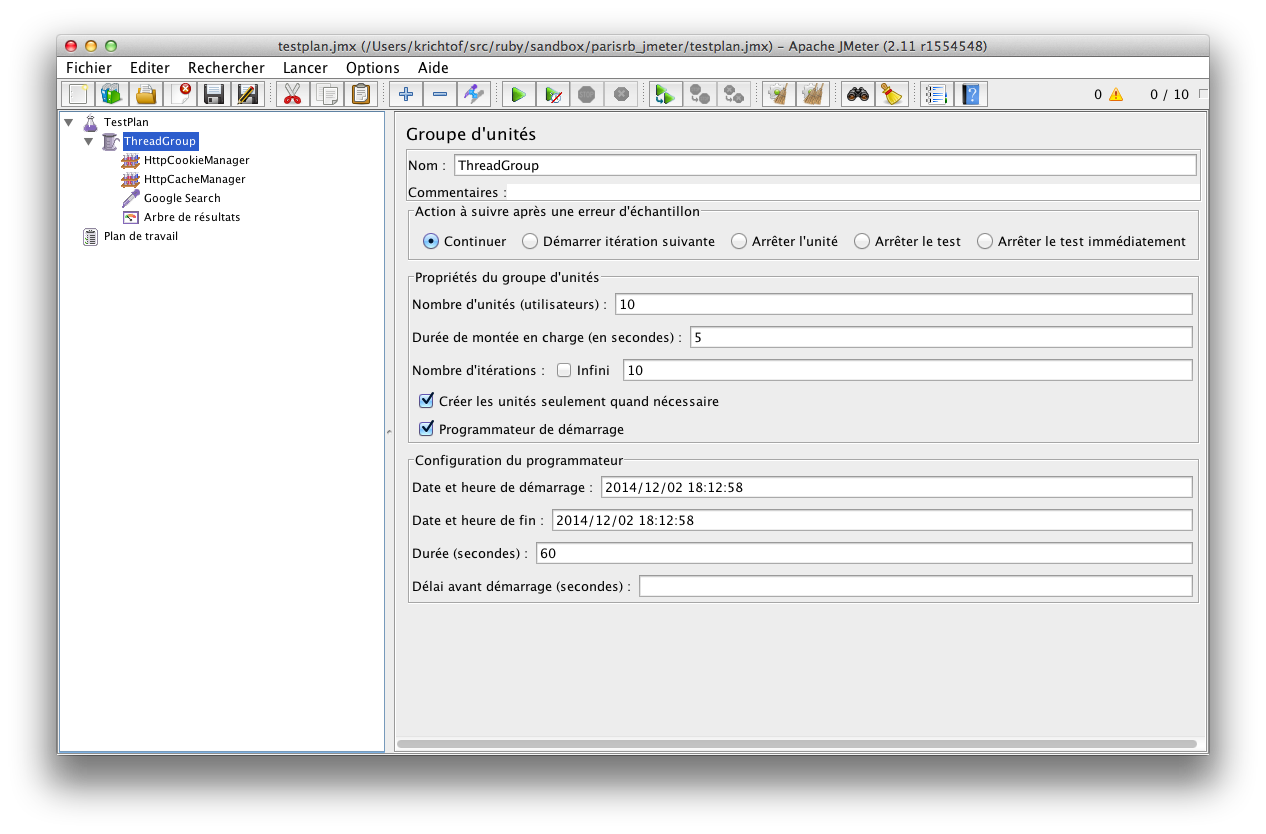This screenshot has width=1266, height=834.
Task: Open the Function helper list icon
Action: pyautogui.click(x=937, y=94)
